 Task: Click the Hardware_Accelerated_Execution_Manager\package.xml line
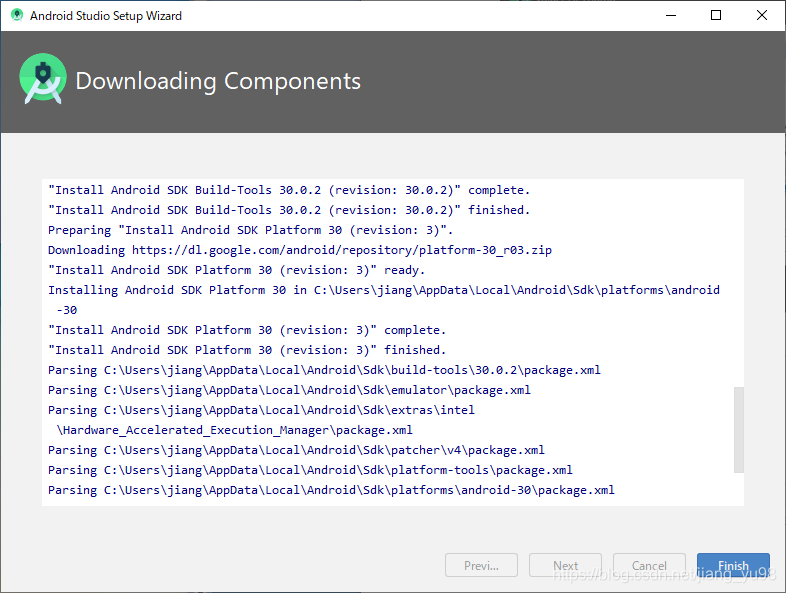[235, 431]
